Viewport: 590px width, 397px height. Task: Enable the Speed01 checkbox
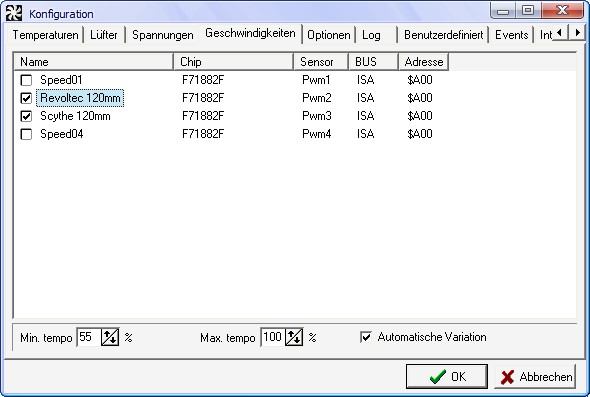(26, 80)
